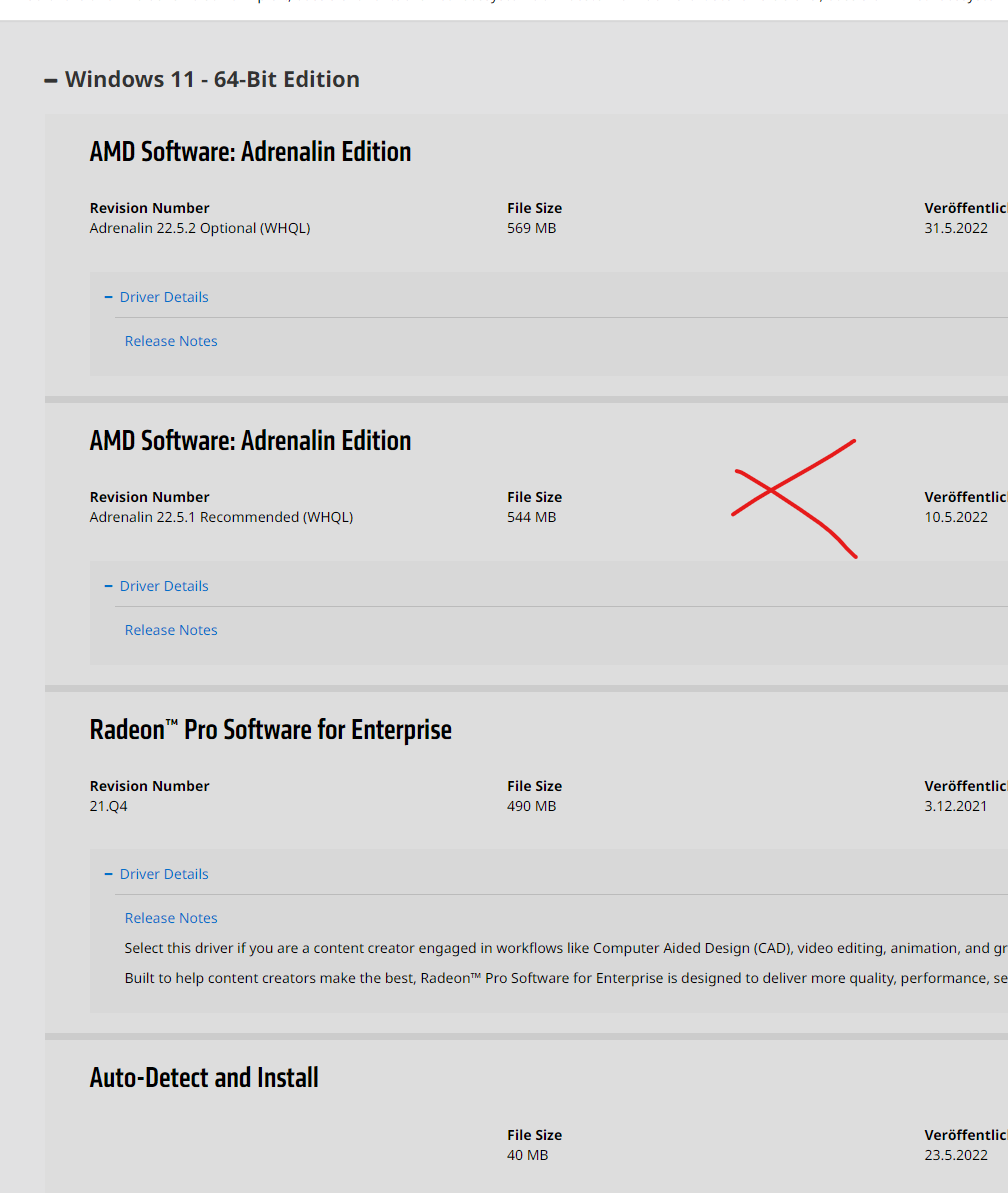Image resolution: width=1008 pixels, height=1193 pixels.
Task: Click the Auto-Detect and Install heading
Action: click(204, 1078)
